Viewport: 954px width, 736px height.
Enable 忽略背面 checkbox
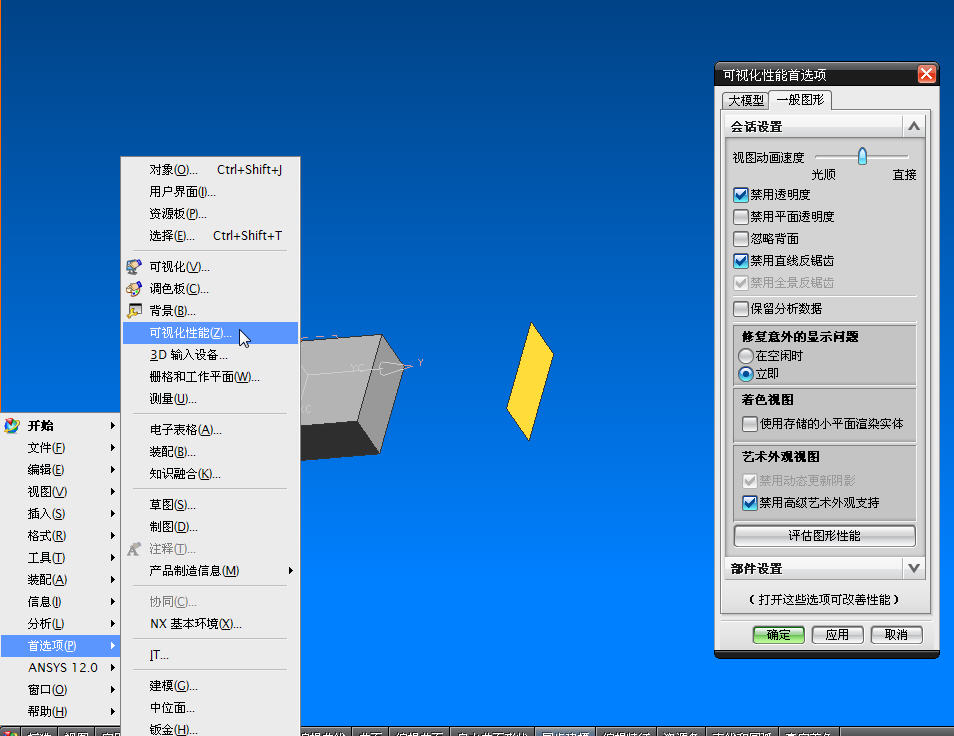[x=740, y=238]
